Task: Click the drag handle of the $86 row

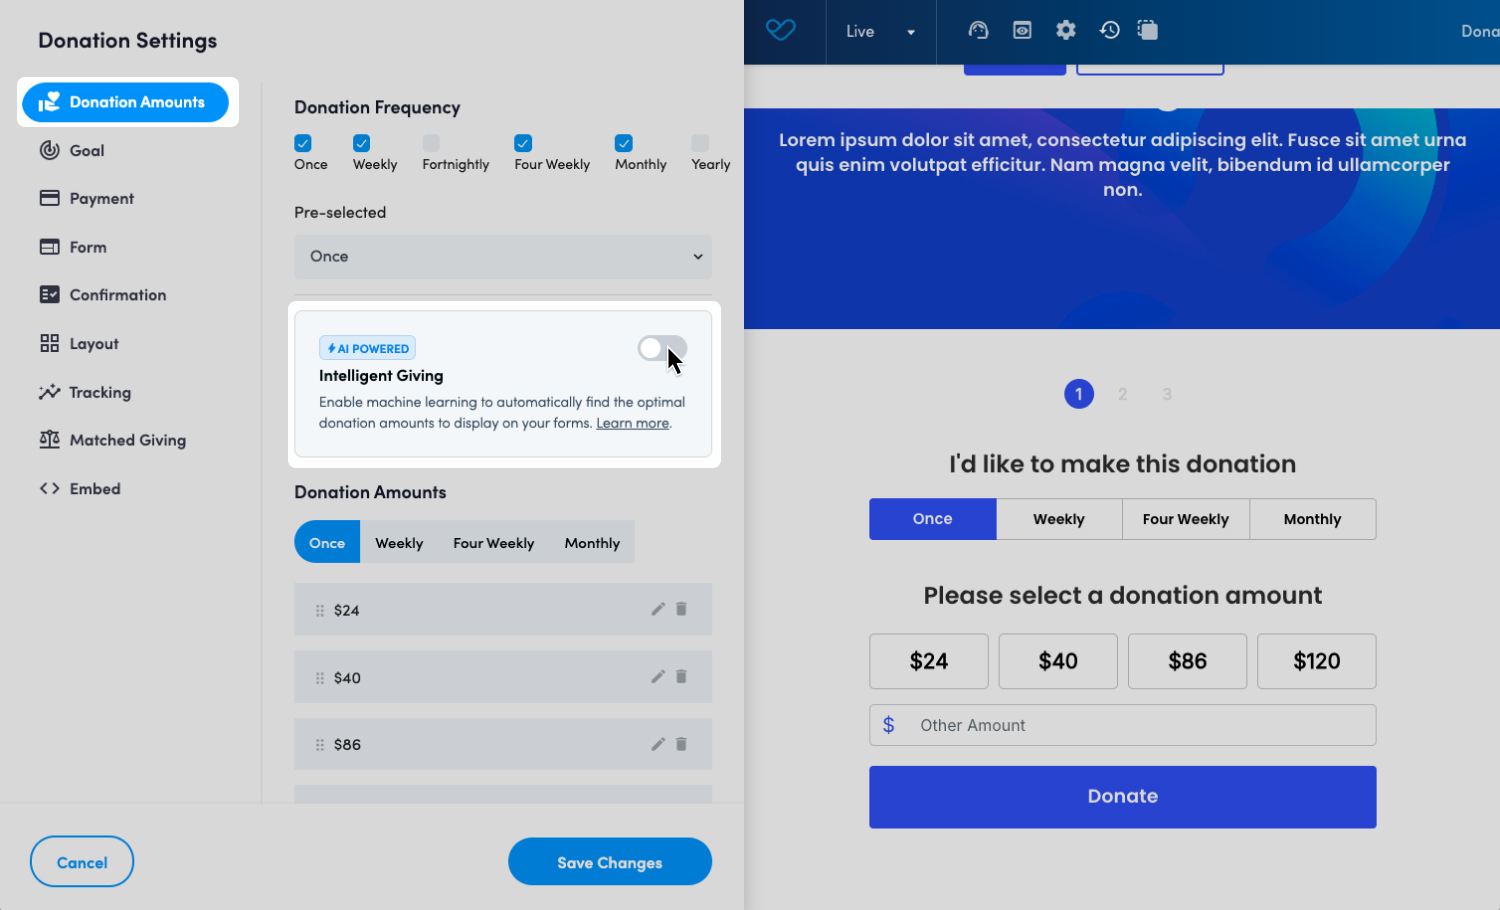Action: [320, 745]
